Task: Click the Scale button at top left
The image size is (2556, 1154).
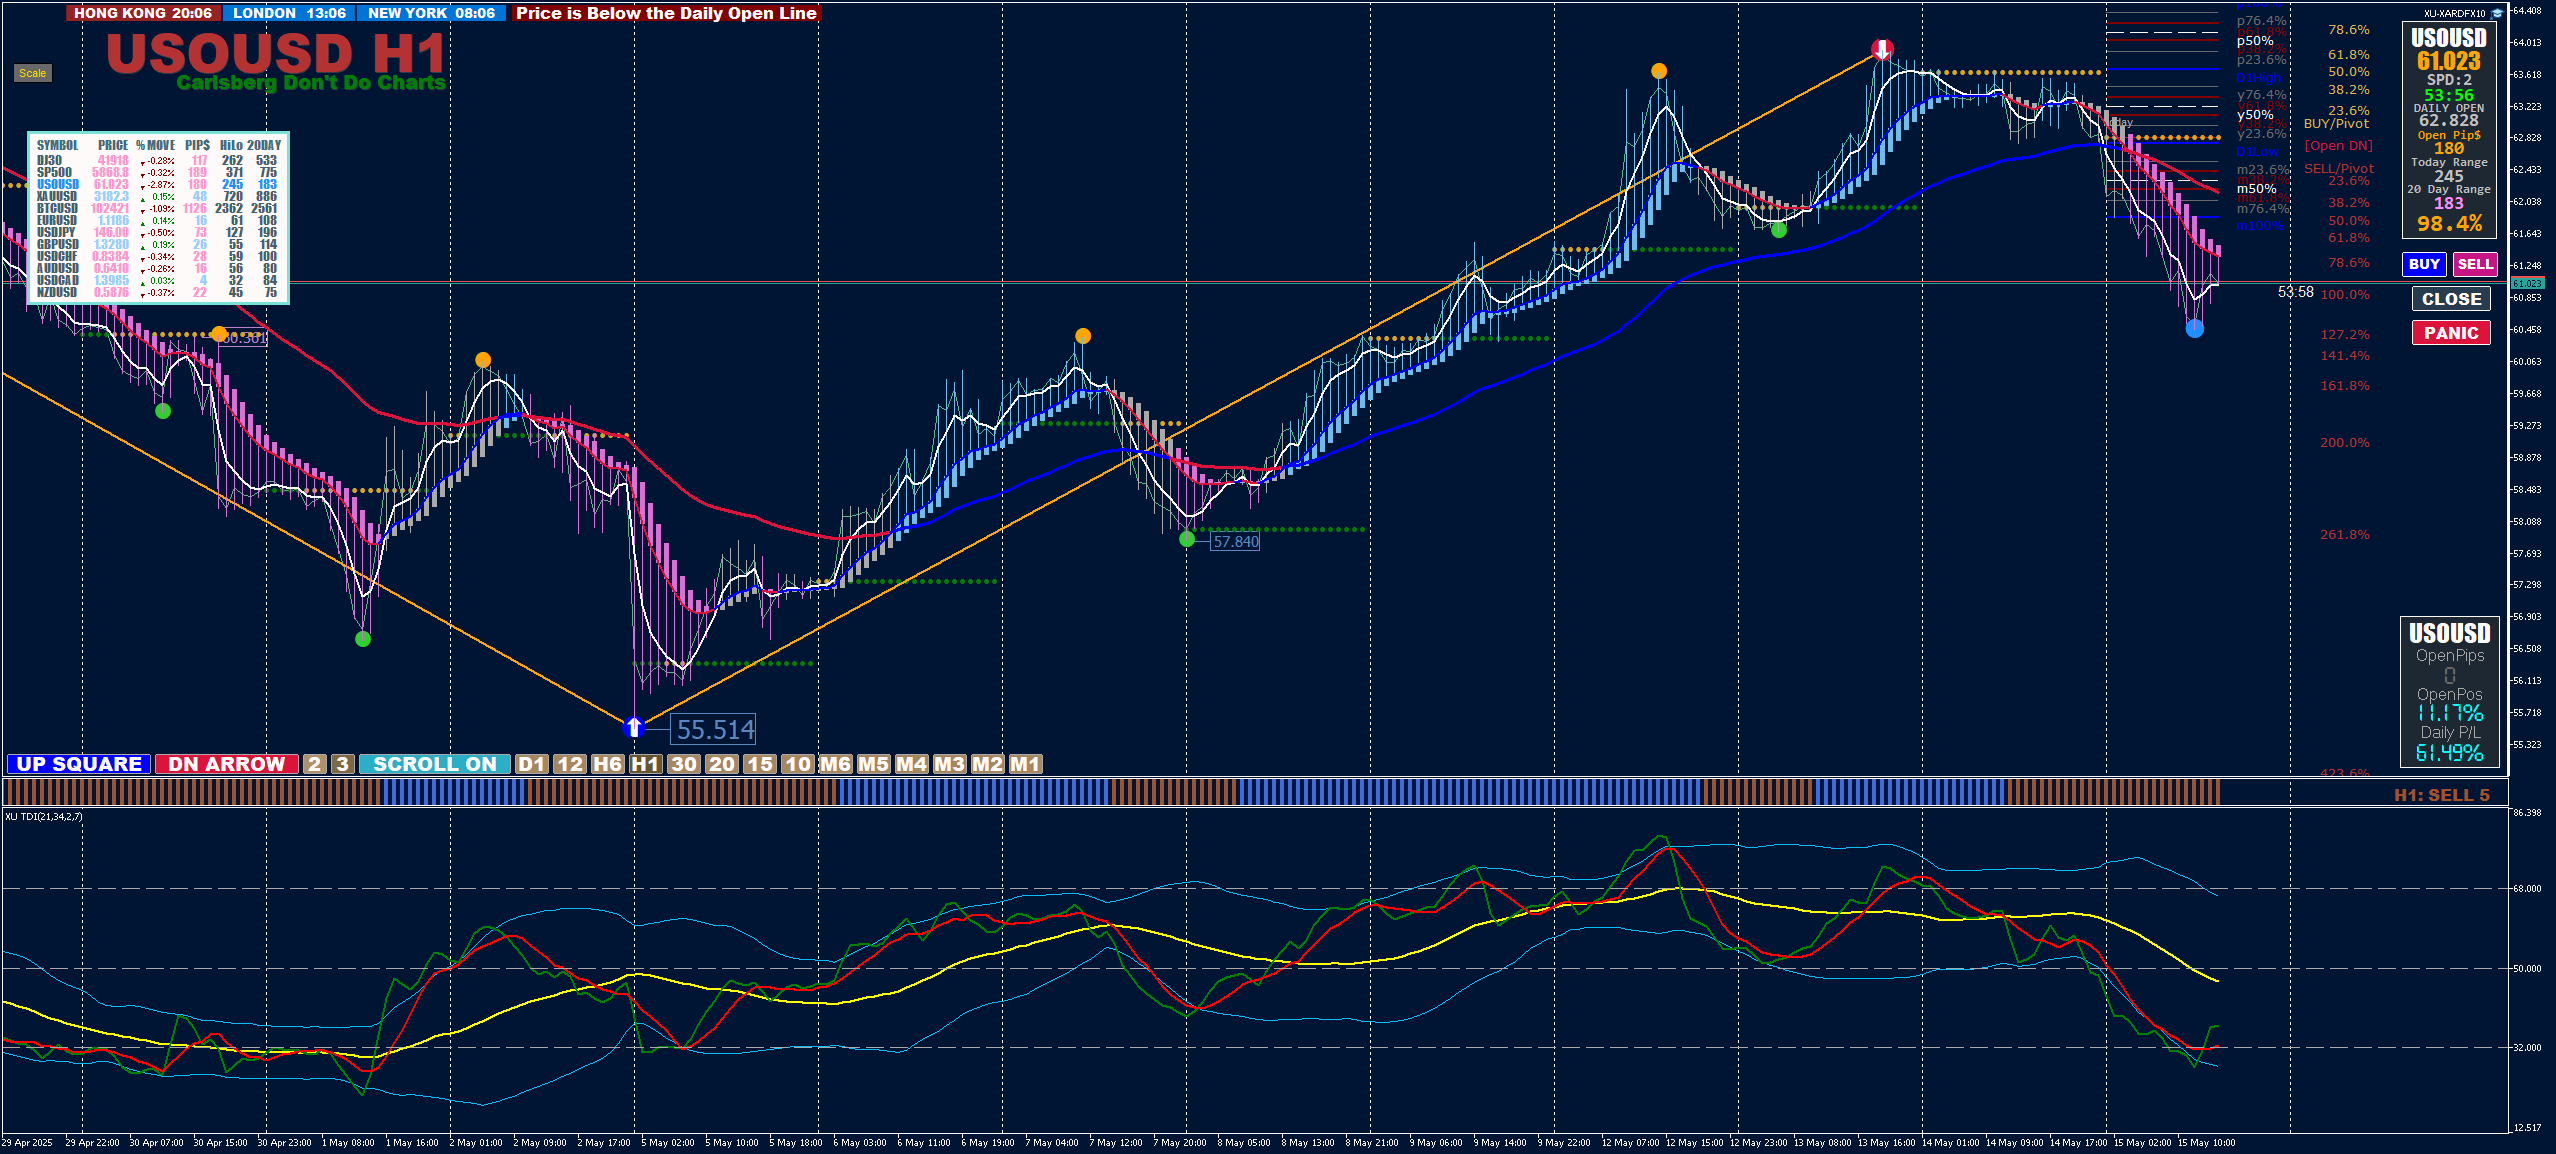Action: pyautogui.click(x=32, y=73)
